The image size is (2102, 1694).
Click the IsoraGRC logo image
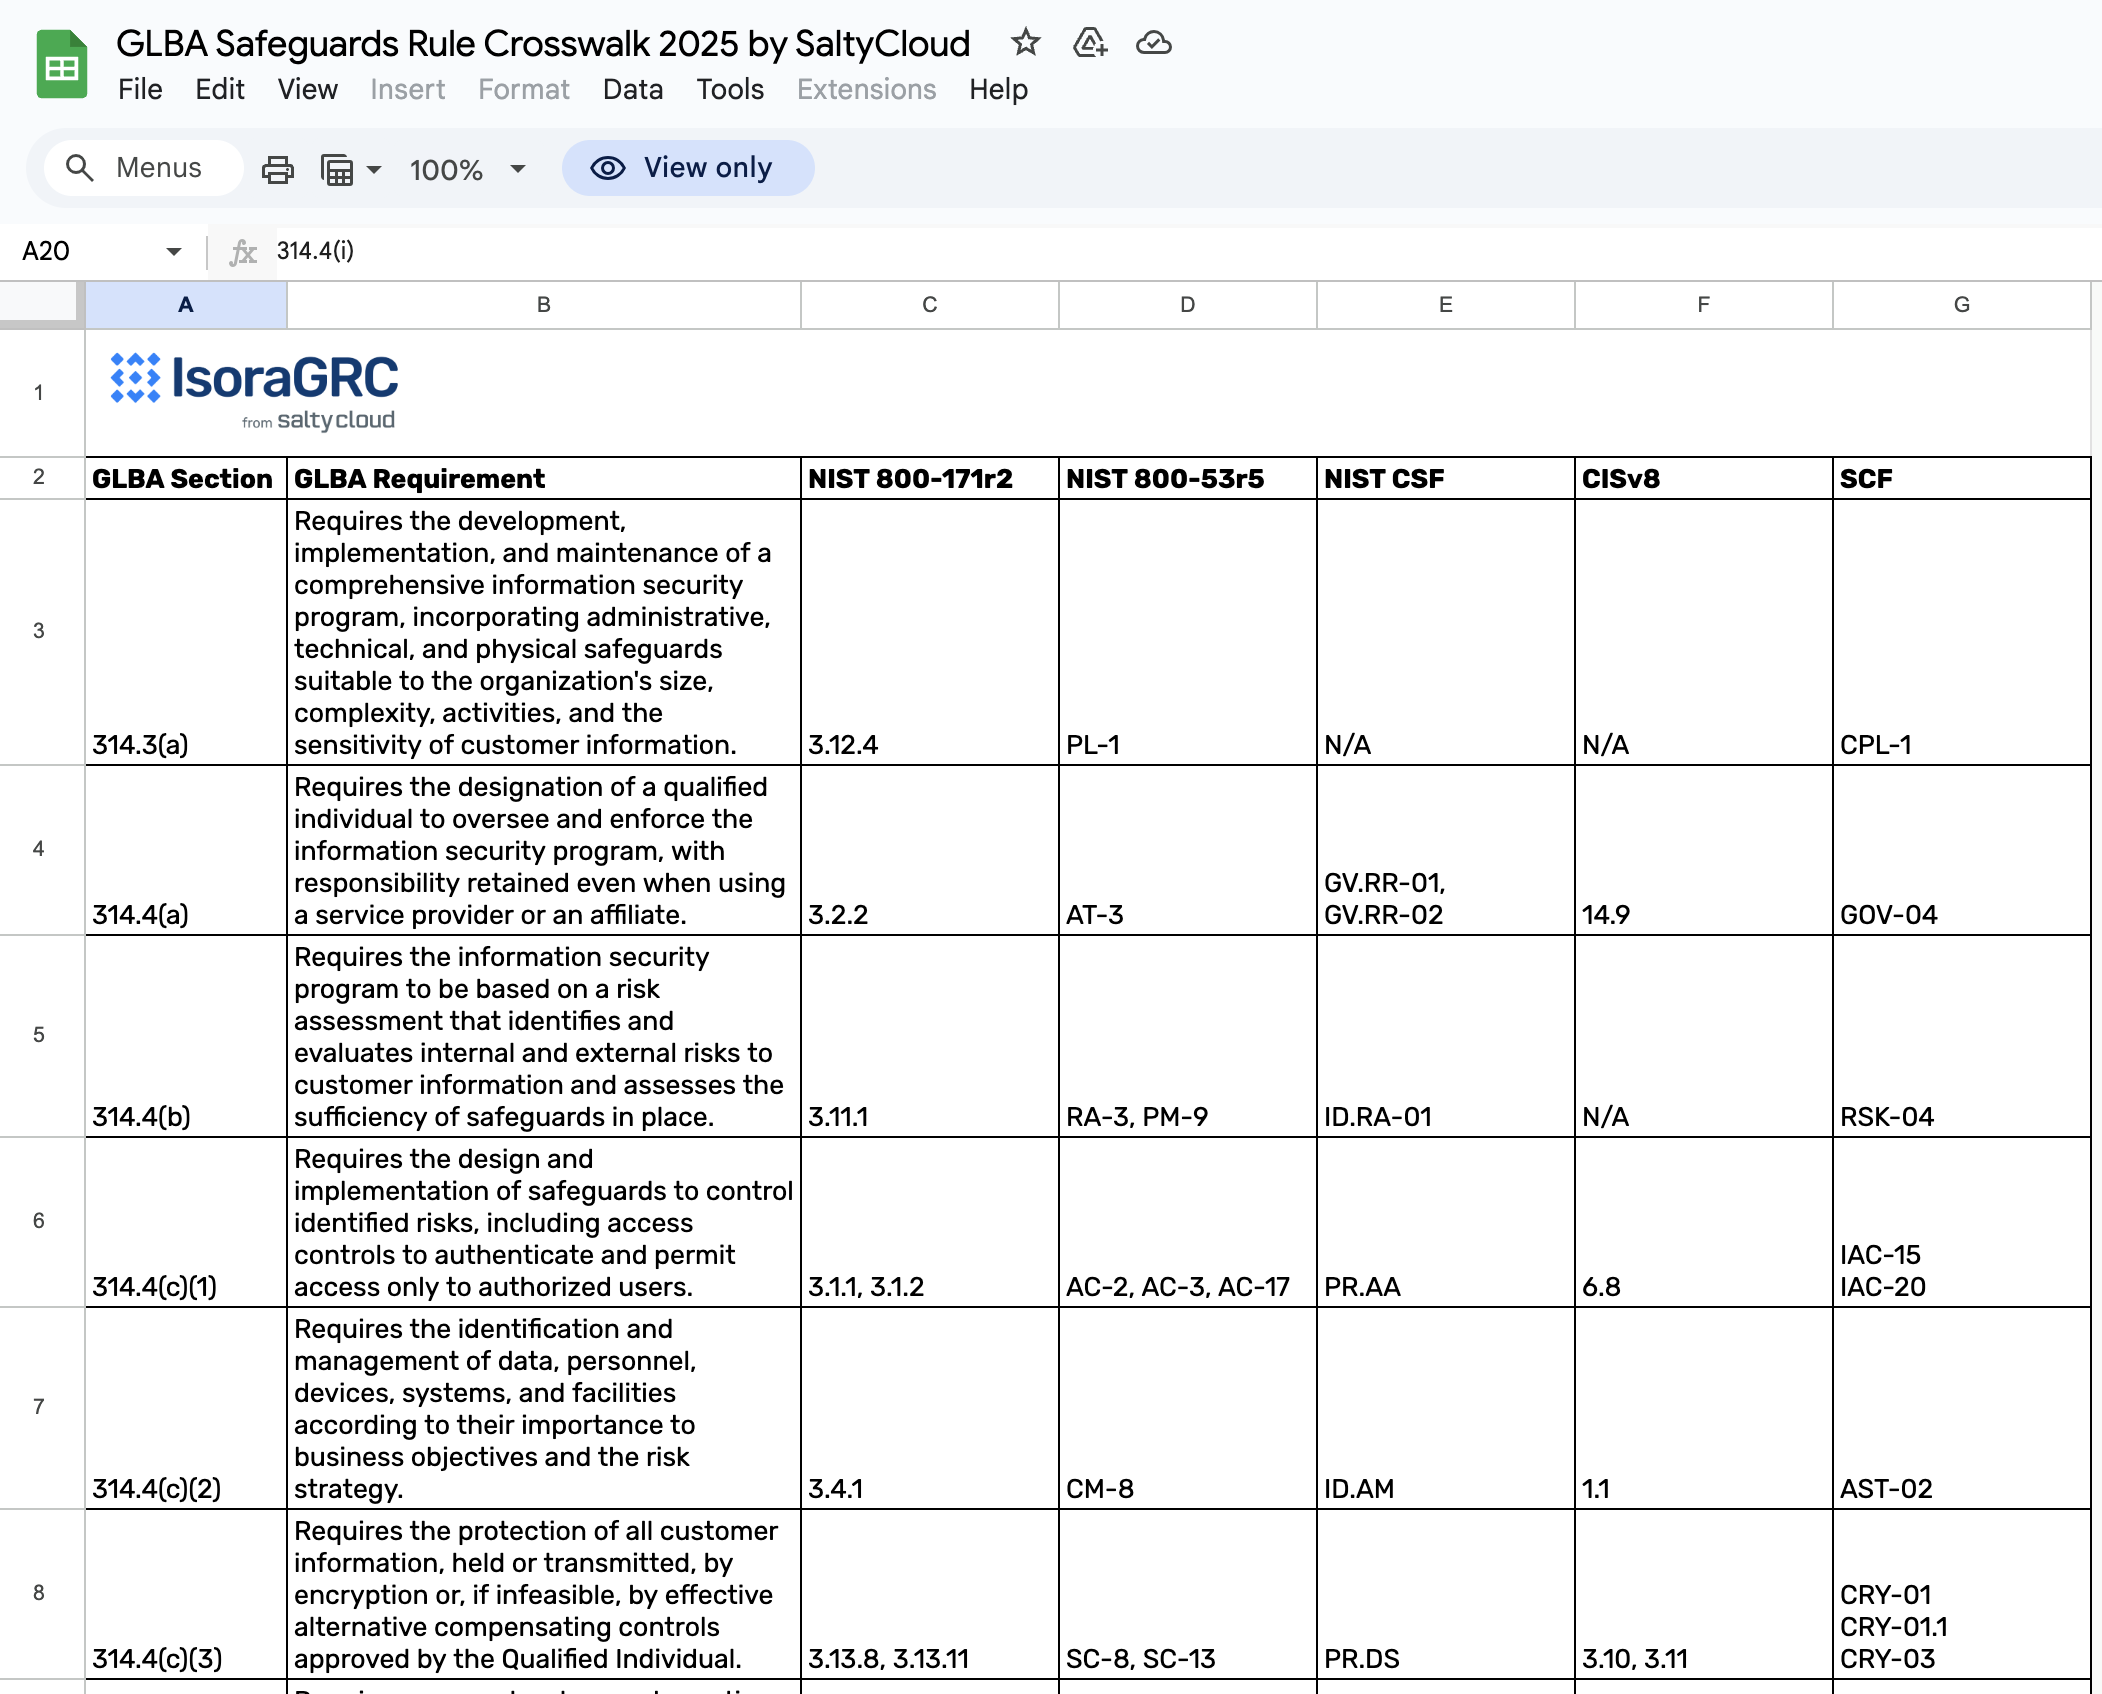254,390
